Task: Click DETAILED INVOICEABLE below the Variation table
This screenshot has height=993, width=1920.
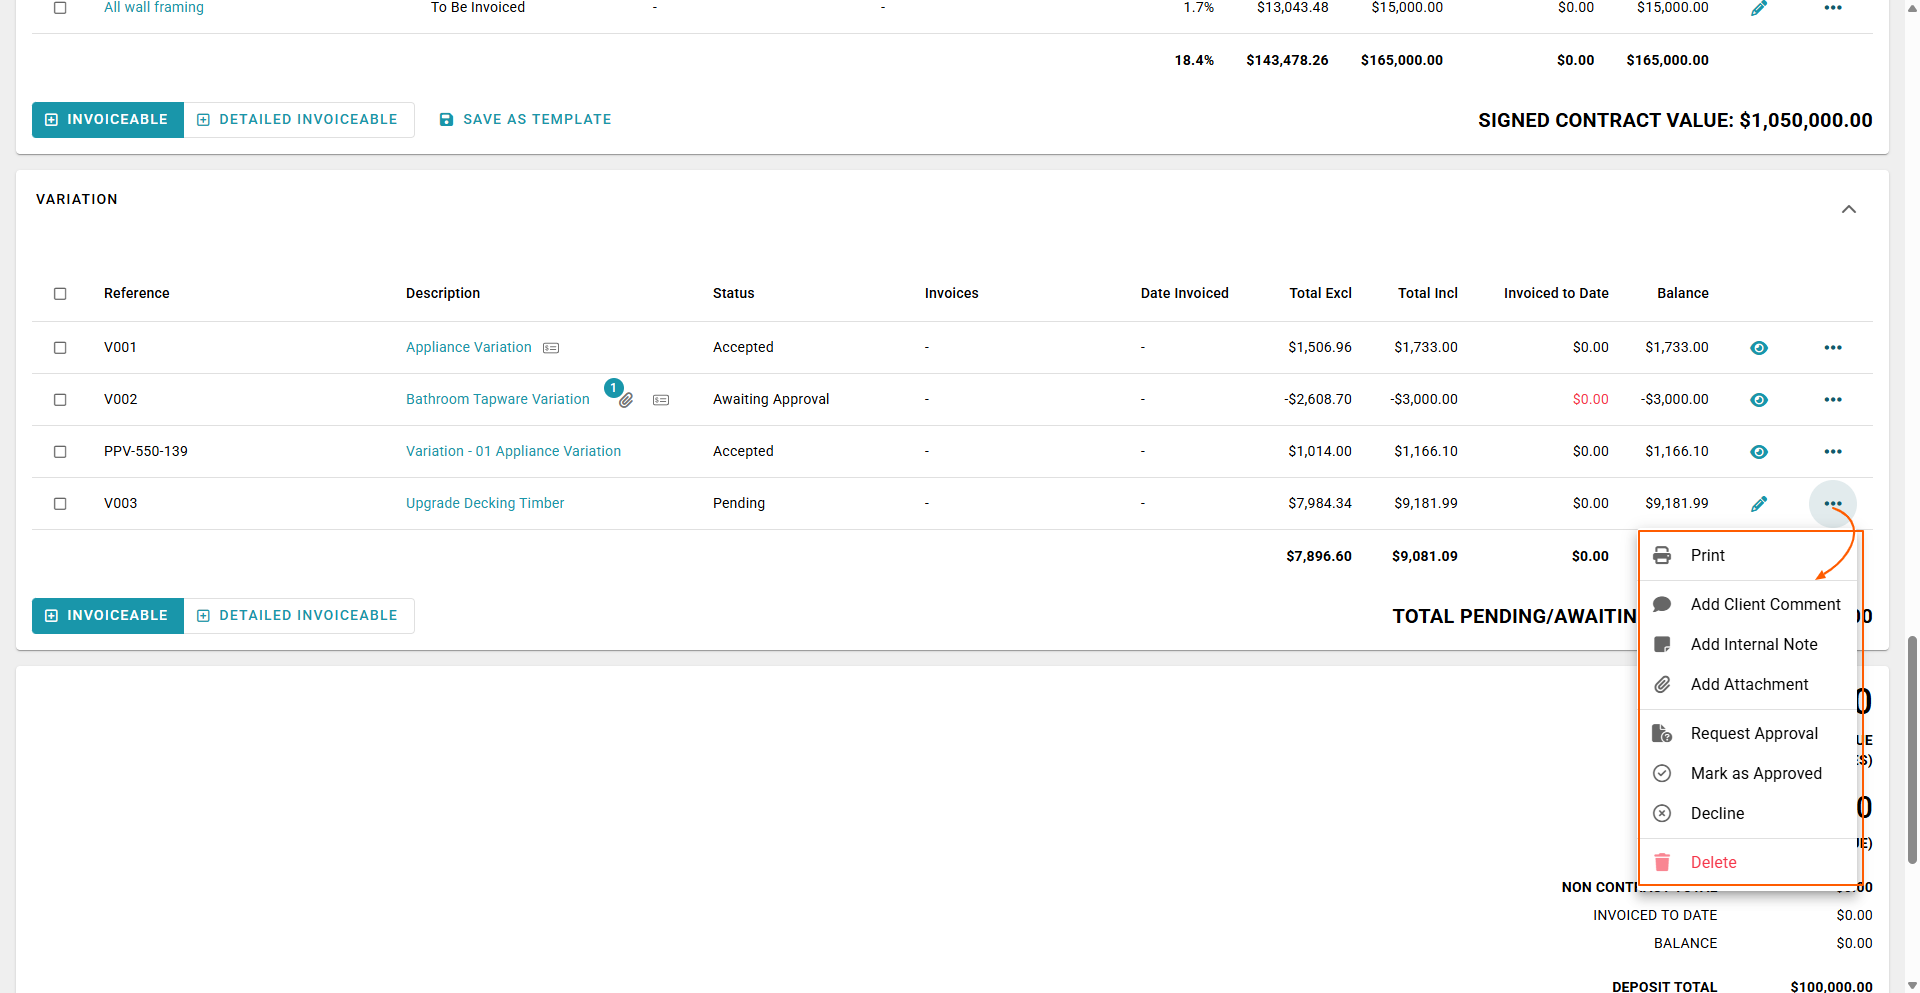Action: click(x=299, y=616)
